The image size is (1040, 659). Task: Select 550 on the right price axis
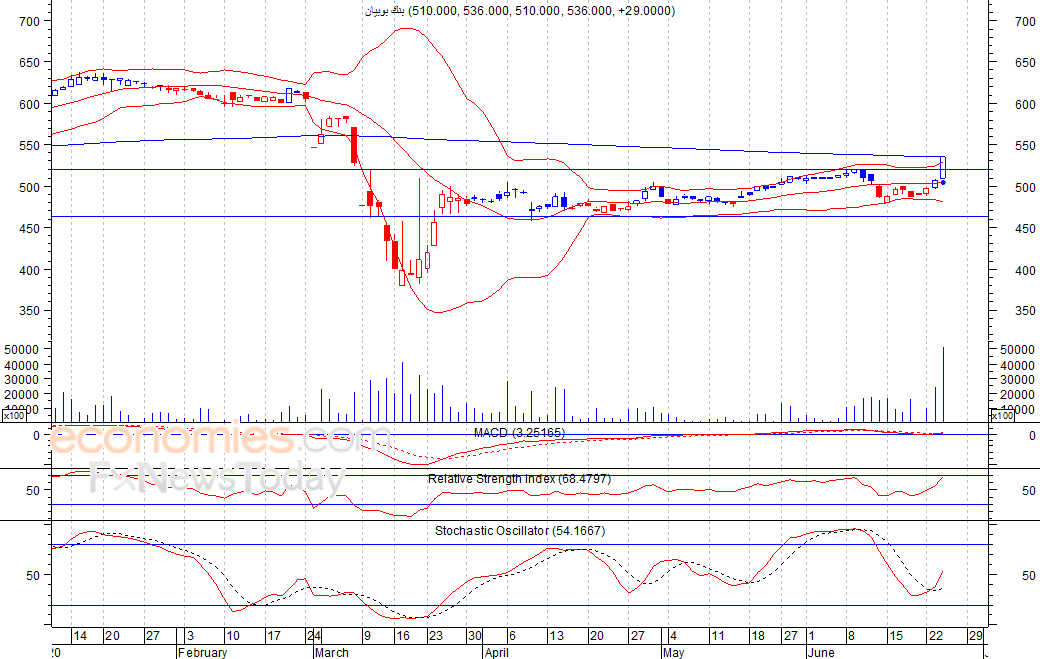(1025, 145)
